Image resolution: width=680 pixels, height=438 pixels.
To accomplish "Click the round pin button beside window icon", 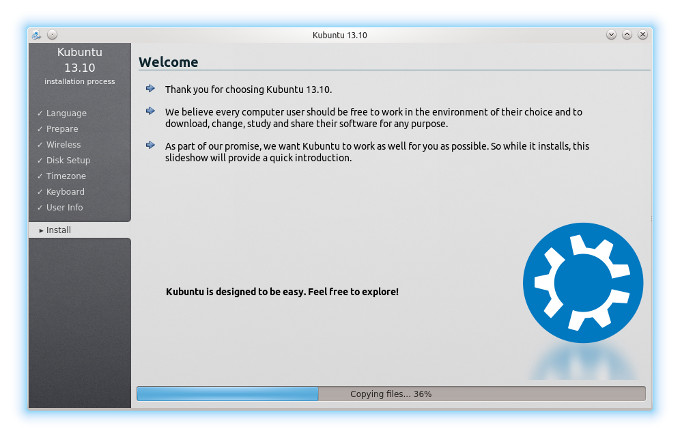I will point(52,35).
